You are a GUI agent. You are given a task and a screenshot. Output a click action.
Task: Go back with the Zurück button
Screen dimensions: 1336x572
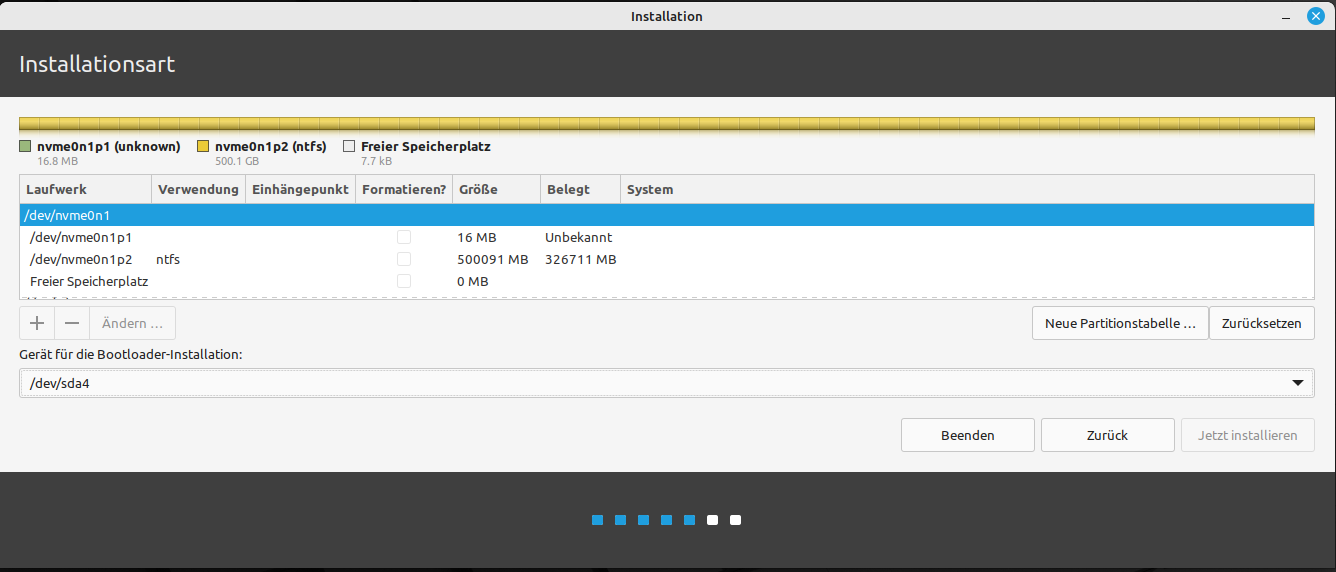point(1107,435)
